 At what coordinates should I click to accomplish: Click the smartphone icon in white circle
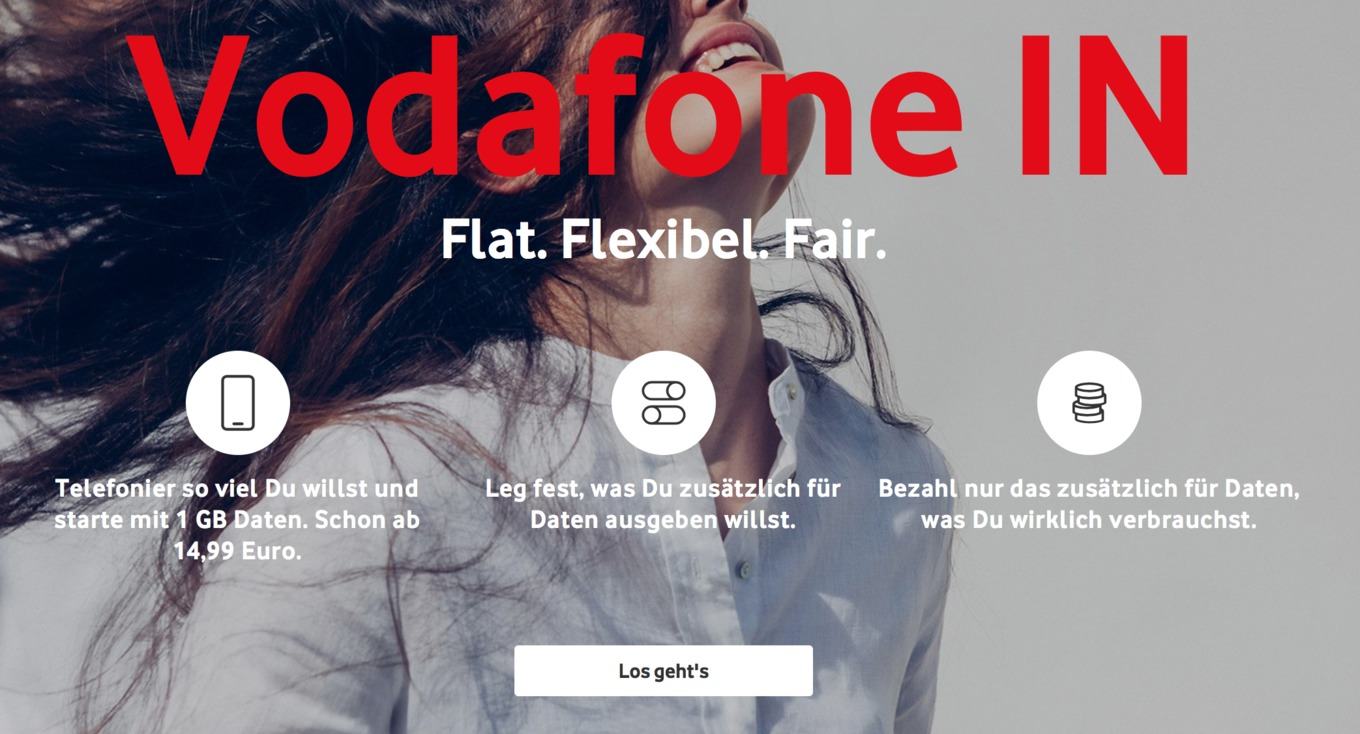point(238,402)
